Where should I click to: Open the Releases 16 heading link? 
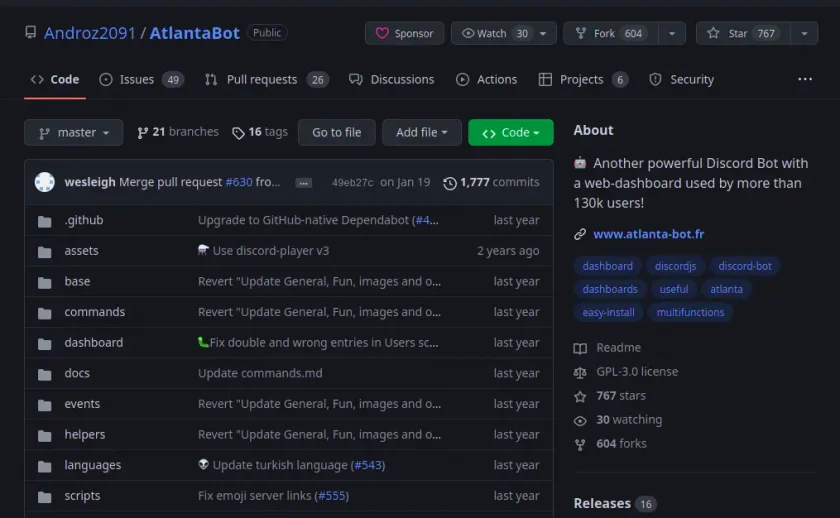(x=614, y=504)
